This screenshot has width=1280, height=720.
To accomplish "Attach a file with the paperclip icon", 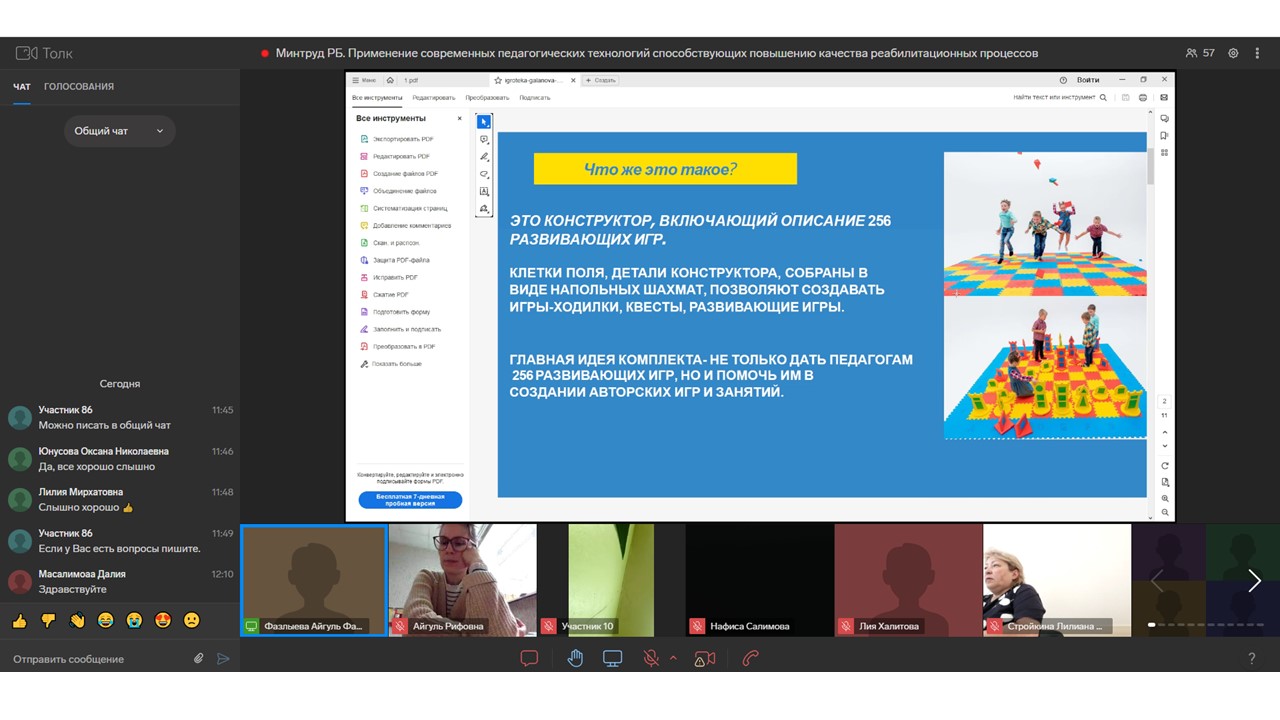I will click(x=199, y=659).
